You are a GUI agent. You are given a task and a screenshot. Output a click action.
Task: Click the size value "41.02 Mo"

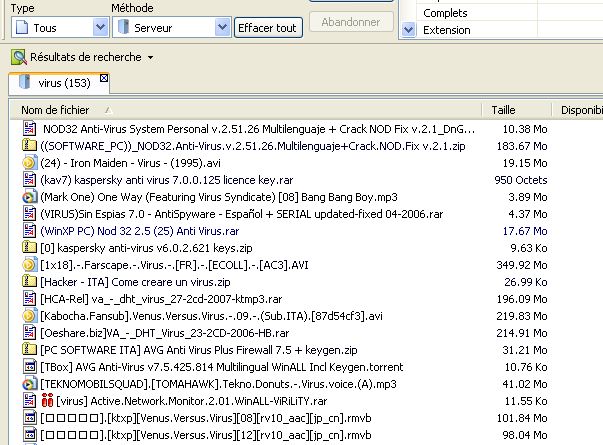(x=525, y=384)
